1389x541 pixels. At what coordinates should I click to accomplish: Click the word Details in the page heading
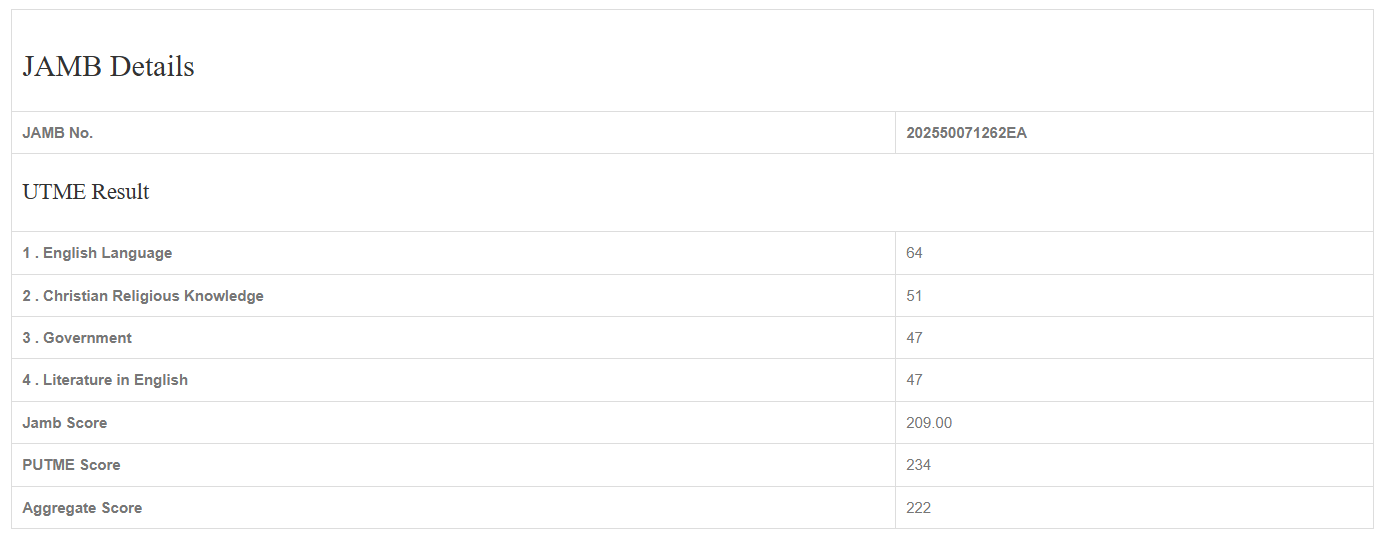[152, 67]
